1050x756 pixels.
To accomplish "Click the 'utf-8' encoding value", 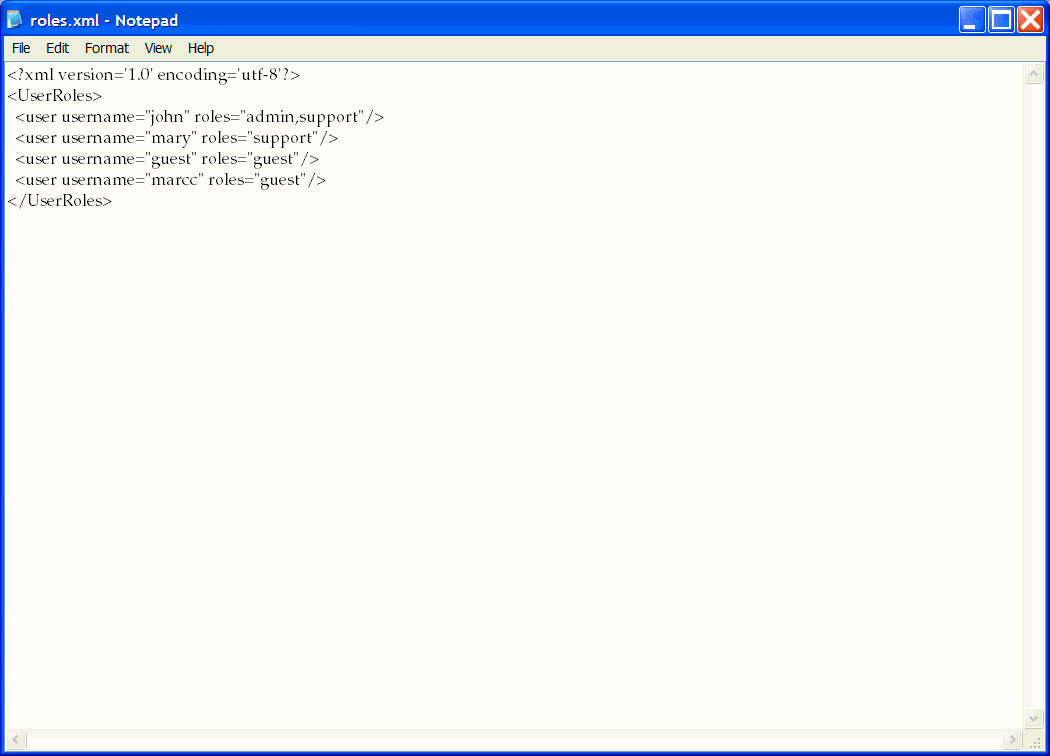I will tap(260, 74).
